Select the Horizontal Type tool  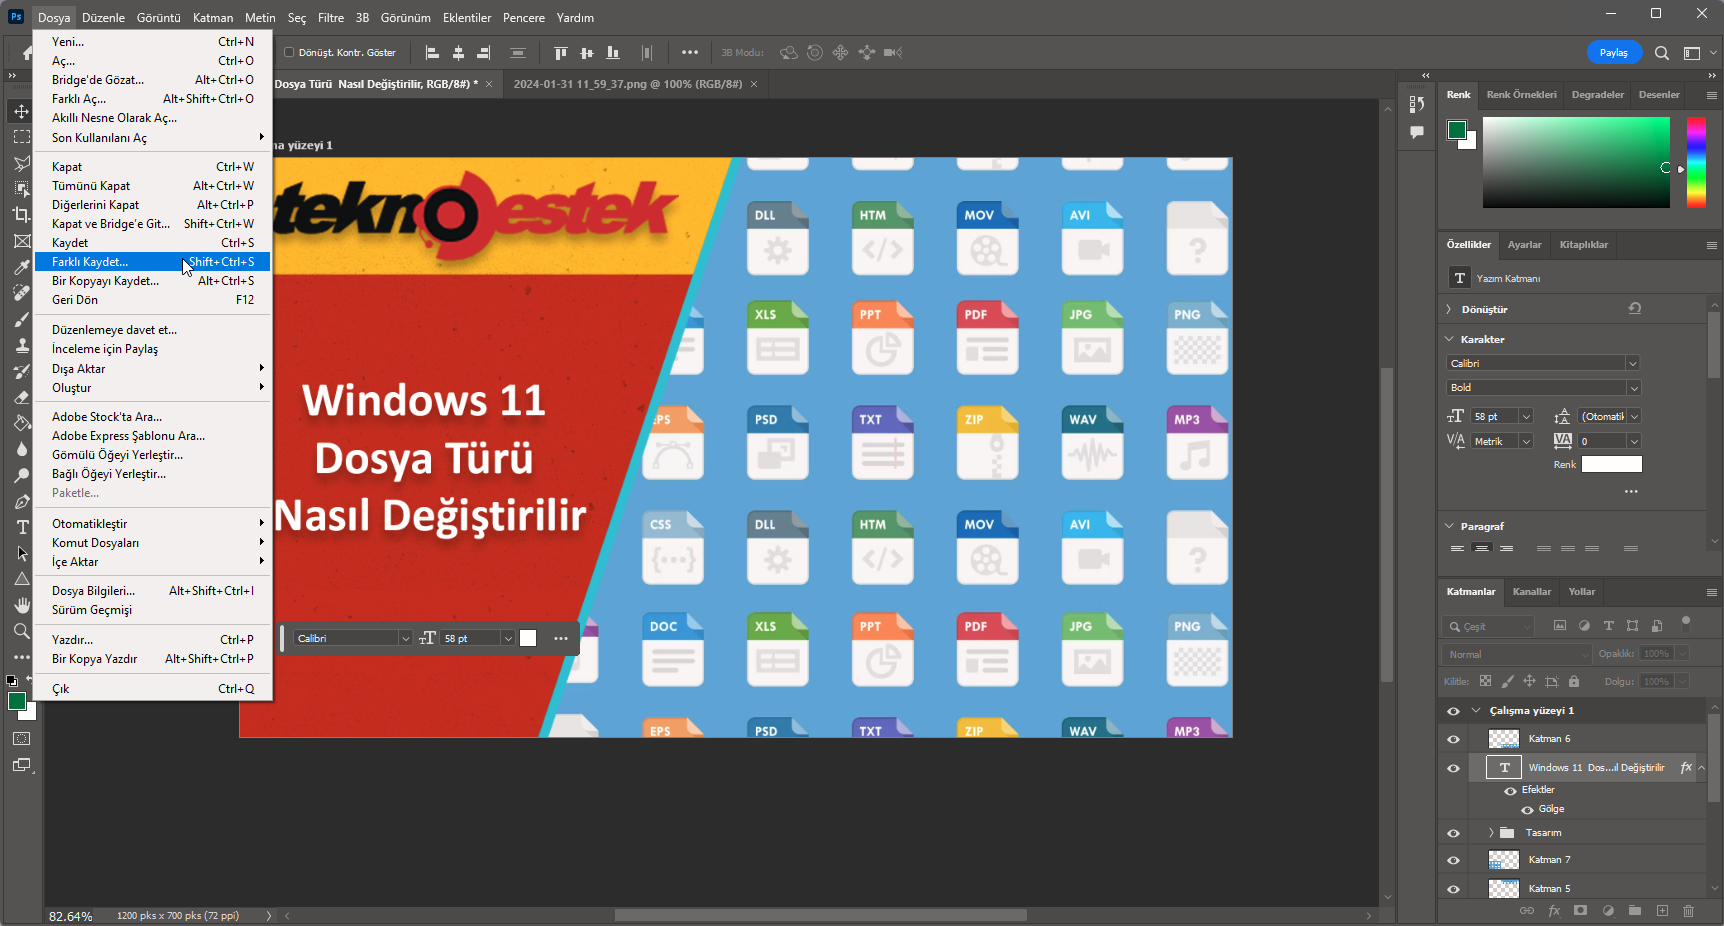21,527
